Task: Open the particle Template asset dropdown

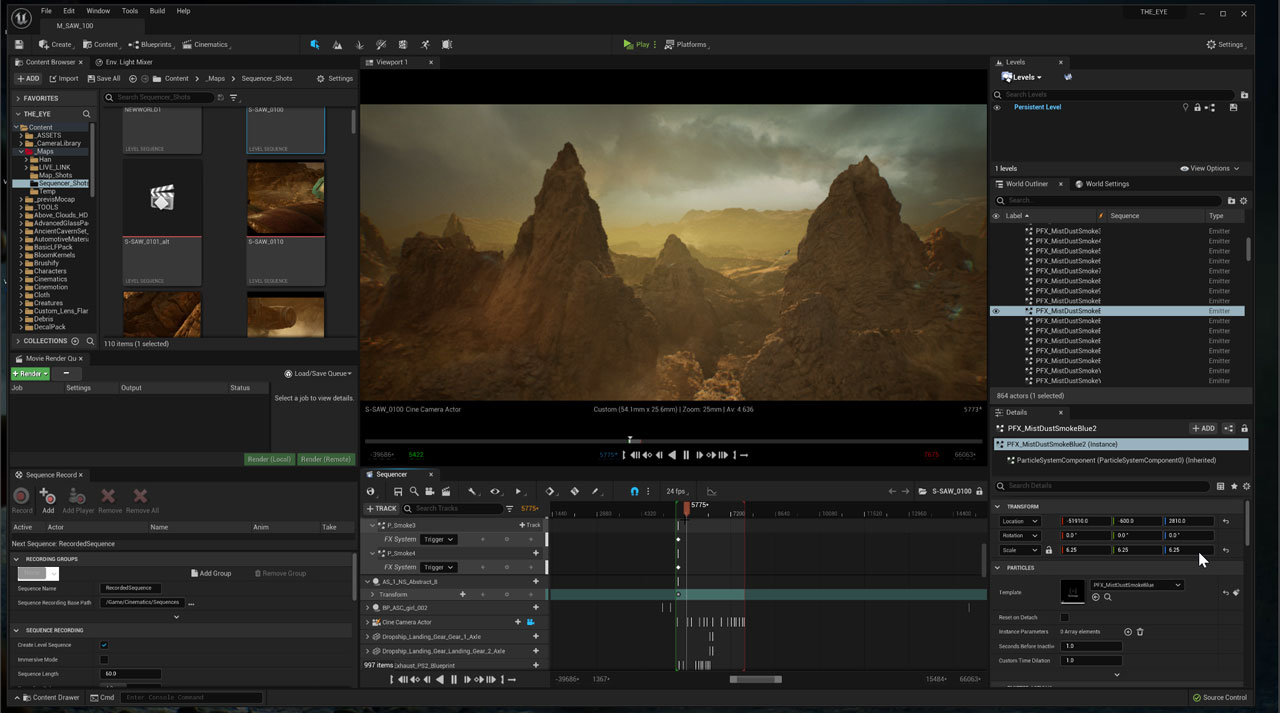Action: (x=1137, y=585)
